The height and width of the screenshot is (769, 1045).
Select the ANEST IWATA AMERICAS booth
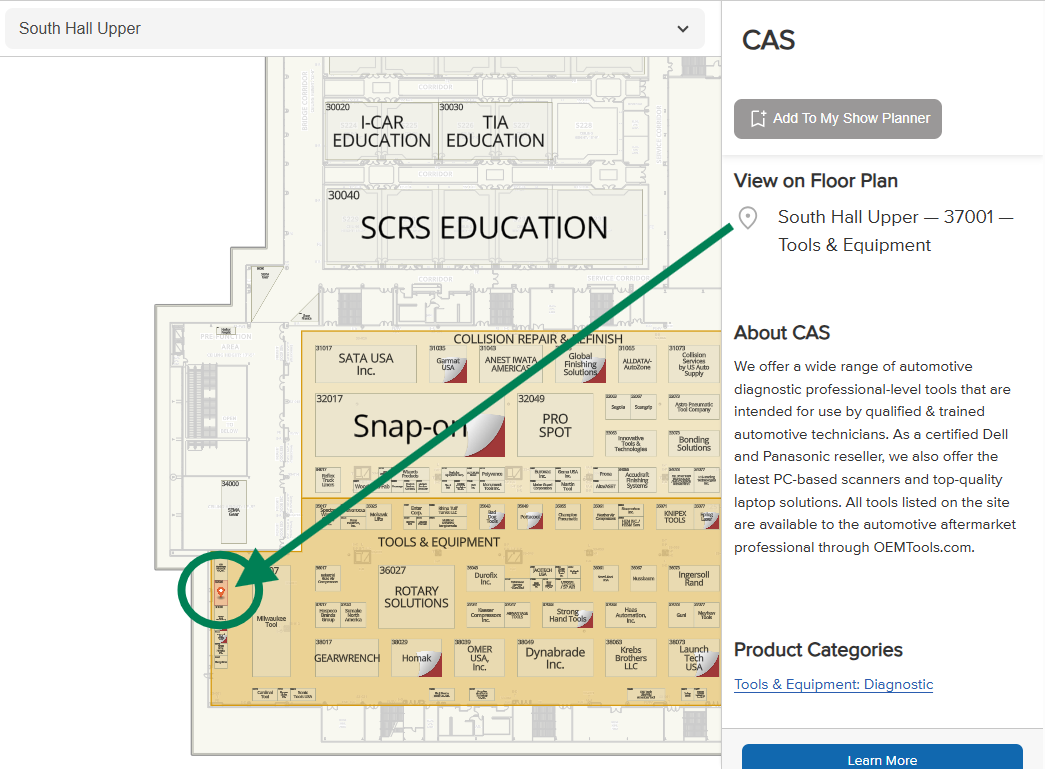510,364
